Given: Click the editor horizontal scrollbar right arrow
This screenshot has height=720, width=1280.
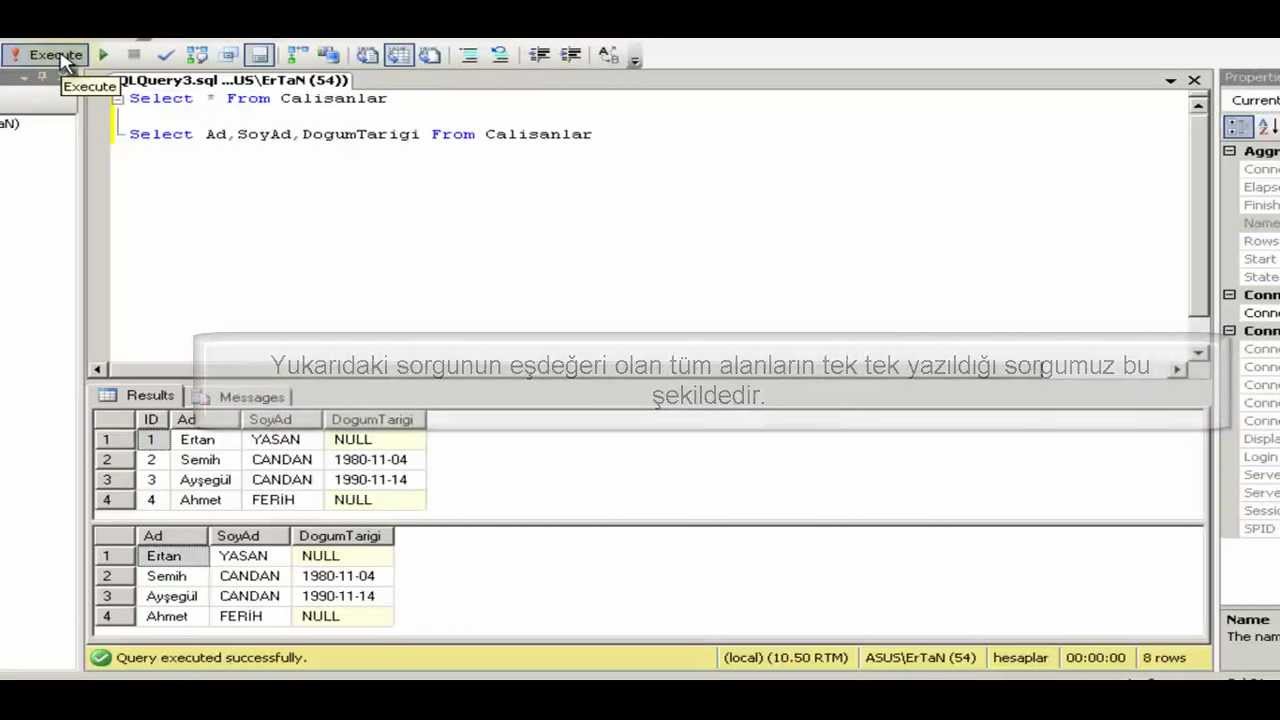Looking at the screenshot, I should tap(1176, 370).
